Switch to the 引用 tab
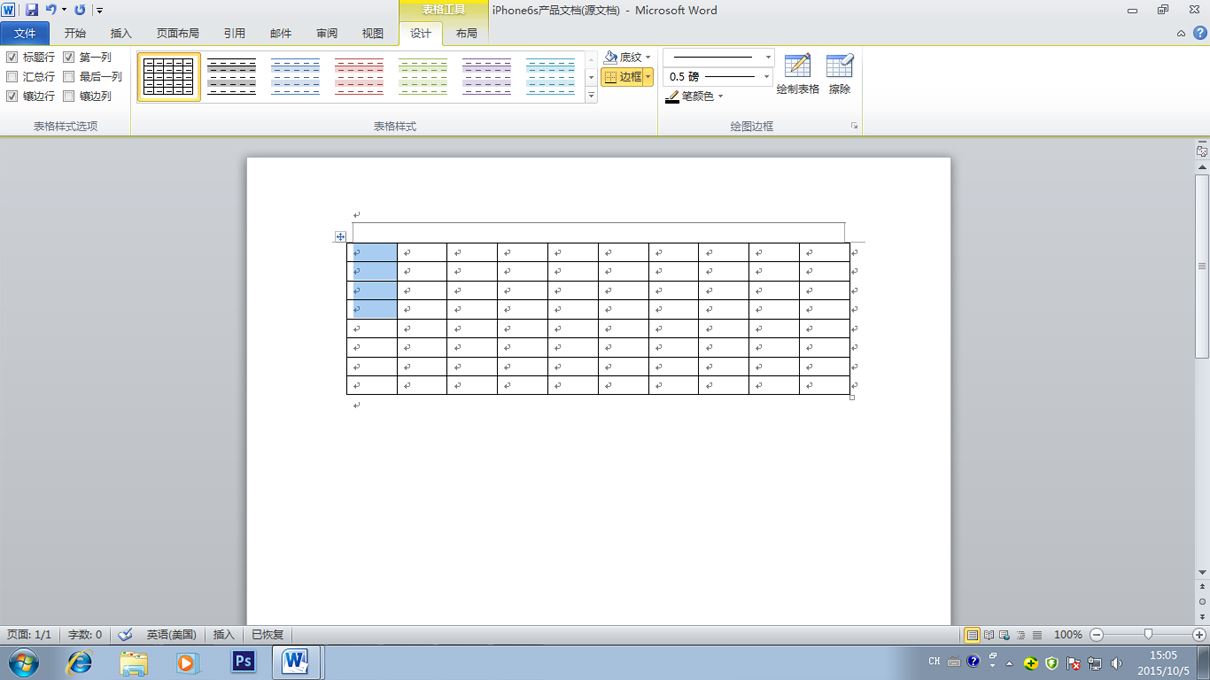The height and width of the screenshot is (680, 1210). (x=235, y=33)
